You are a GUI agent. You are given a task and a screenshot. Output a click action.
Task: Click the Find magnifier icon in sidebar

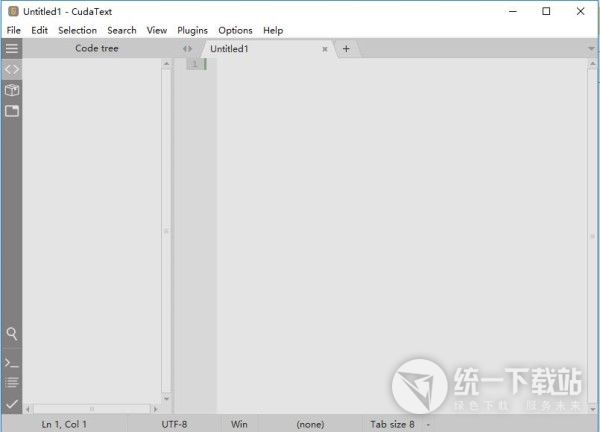coord(11,334)
